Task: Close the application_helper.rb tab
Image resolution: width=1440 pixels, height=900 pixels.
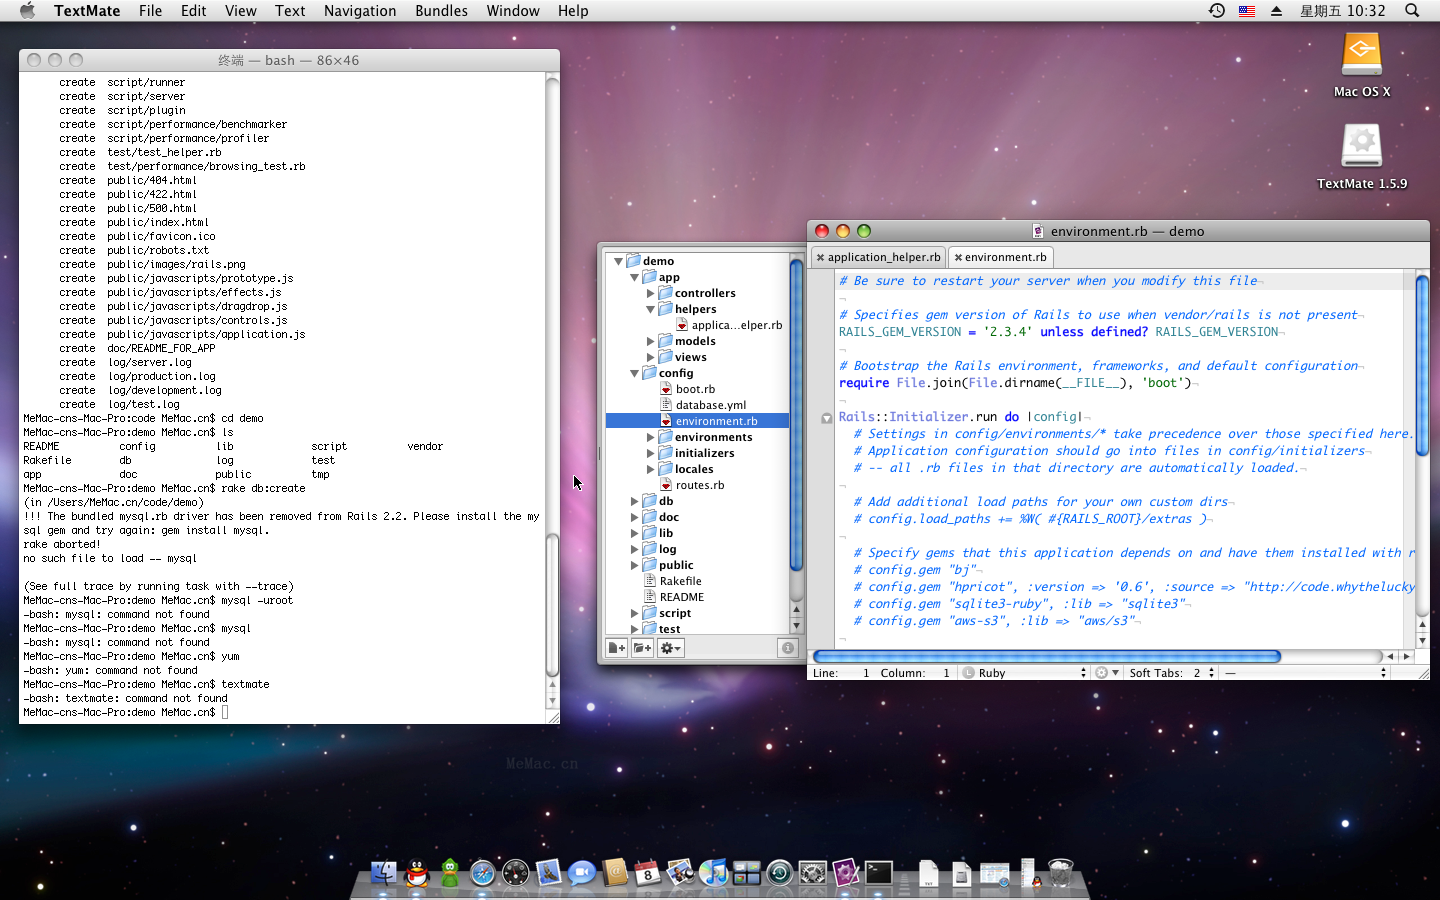Action: [820, 257]
